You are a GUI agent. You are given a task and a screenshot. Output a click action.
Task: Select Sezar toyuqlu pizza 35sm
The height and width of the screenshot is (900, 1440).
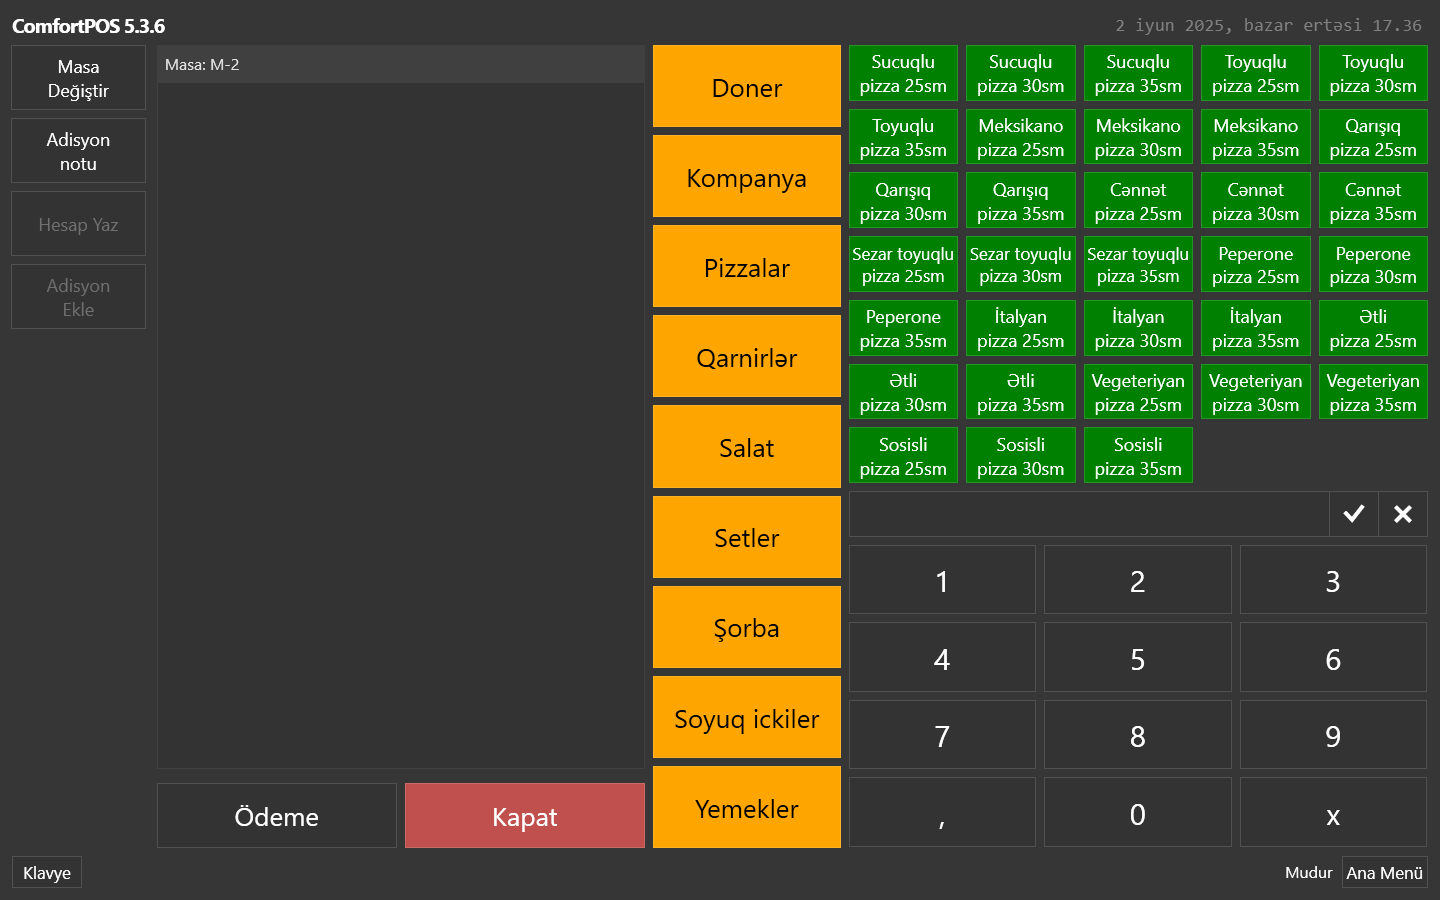click(x=1138, y=265)
